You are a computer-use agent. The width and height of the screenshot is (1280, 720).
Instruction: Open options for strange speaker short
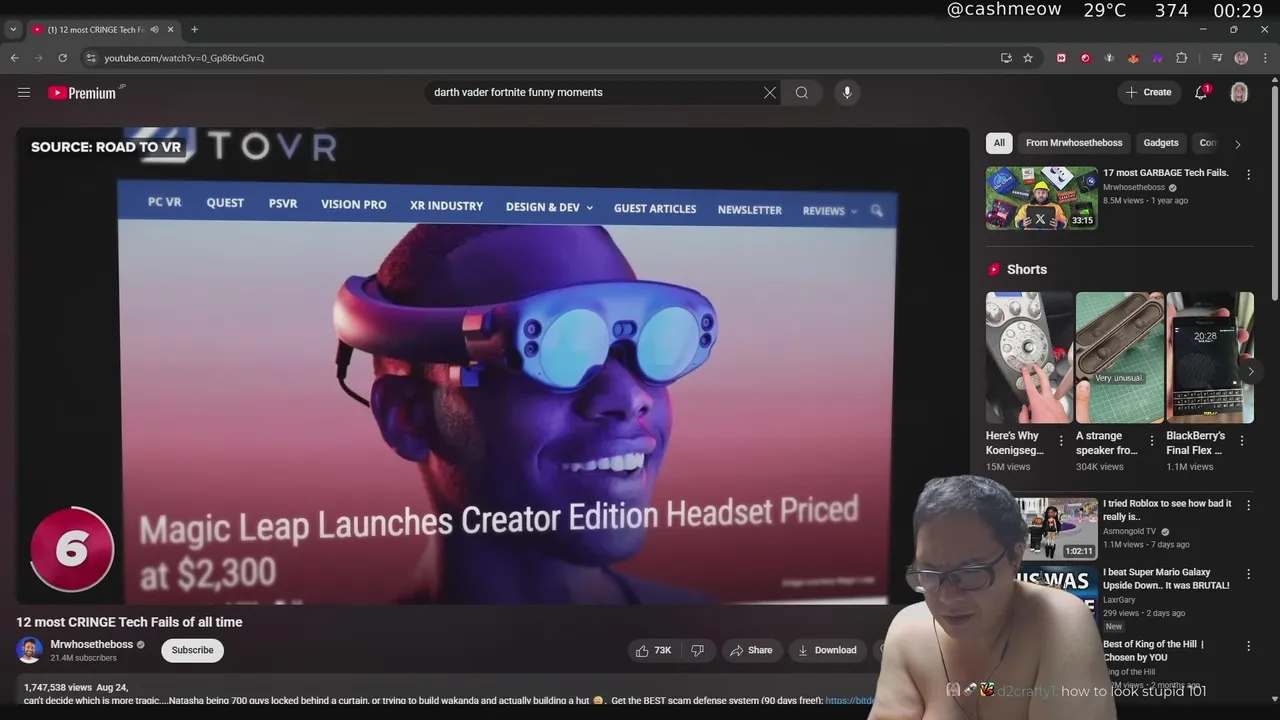1151,441
